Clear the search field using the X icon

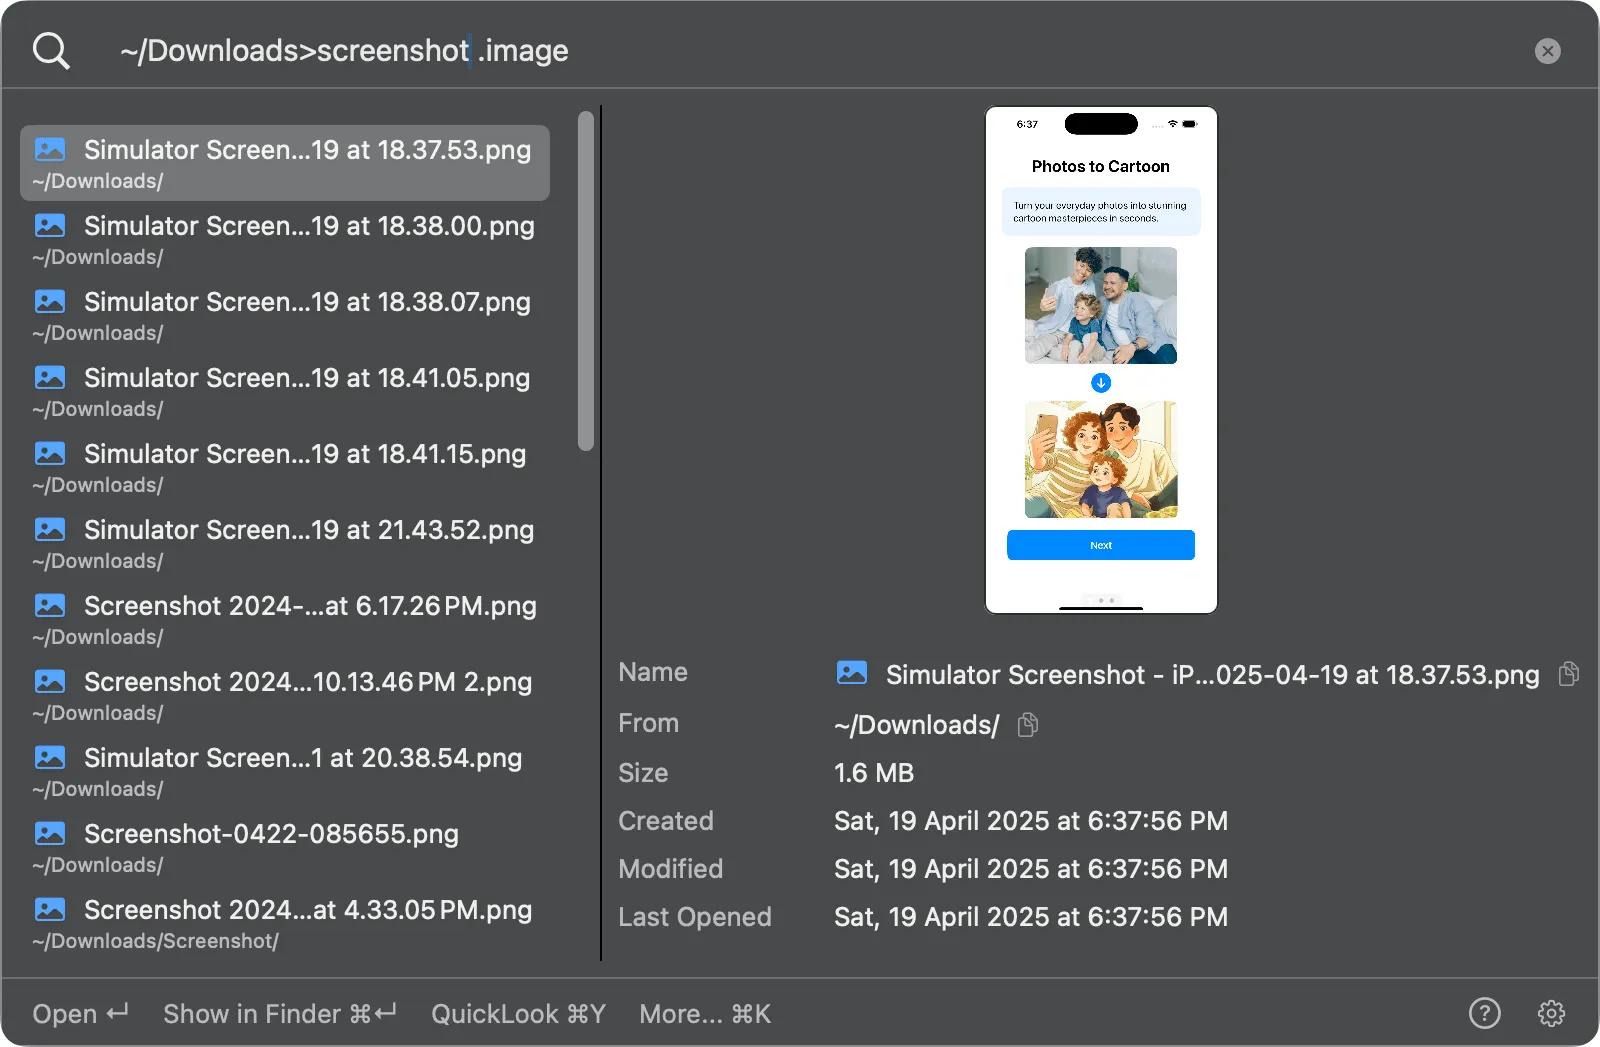pyautogui.click(x=1547, y=51)
